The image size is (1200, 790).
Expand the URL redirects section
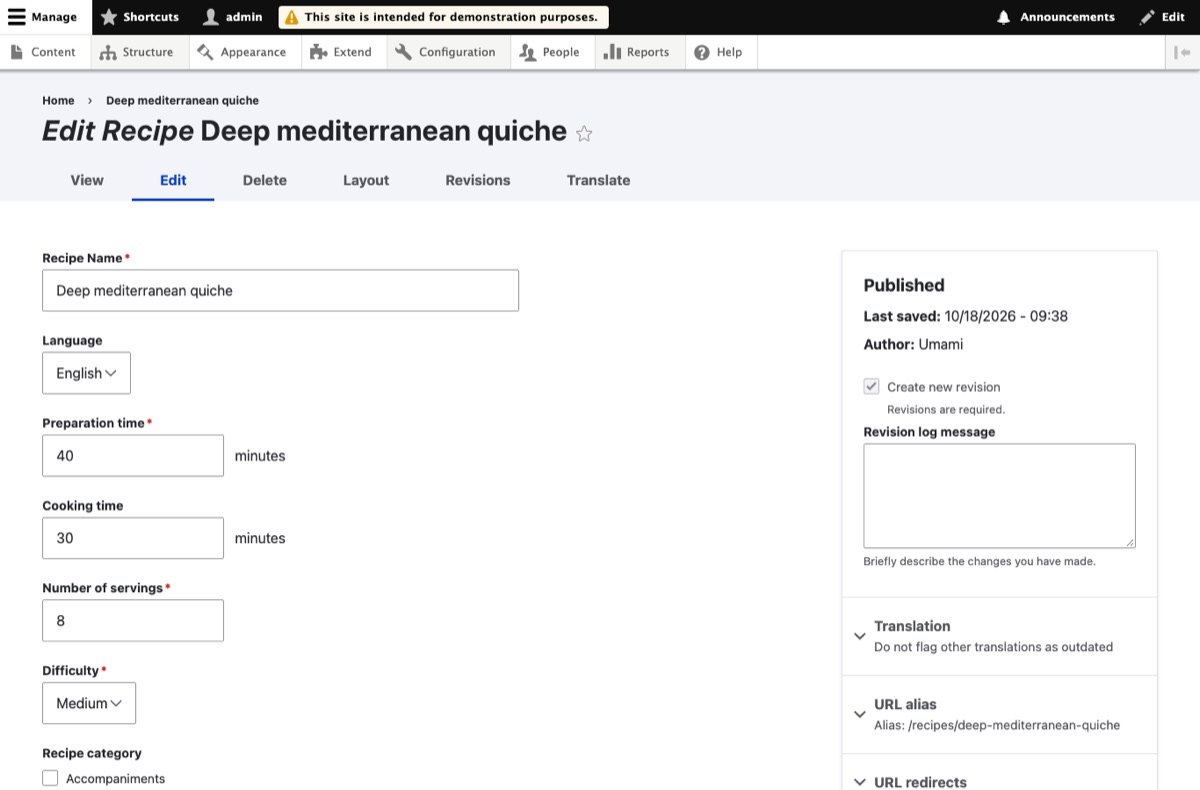click(x=1000, y=782)
